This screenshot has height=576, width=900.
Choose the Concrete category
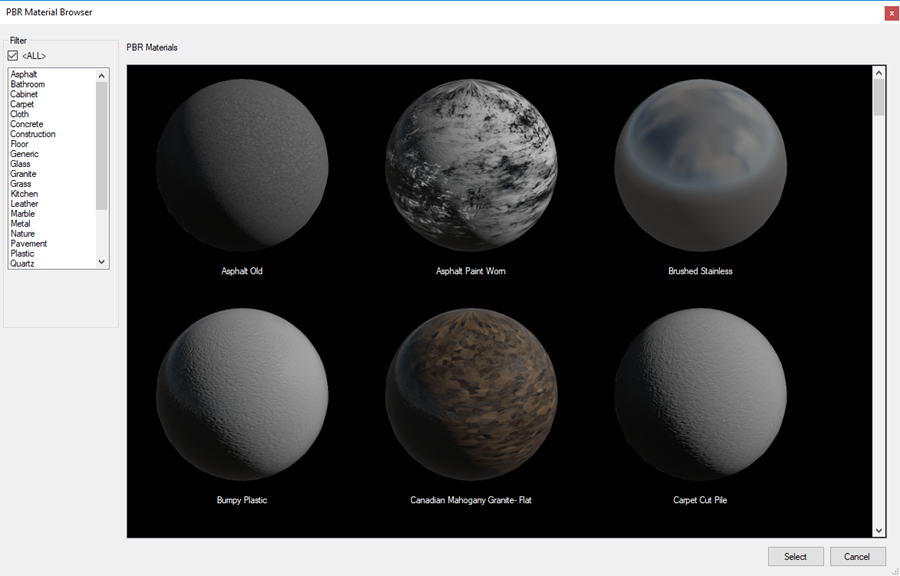point(26,124)
